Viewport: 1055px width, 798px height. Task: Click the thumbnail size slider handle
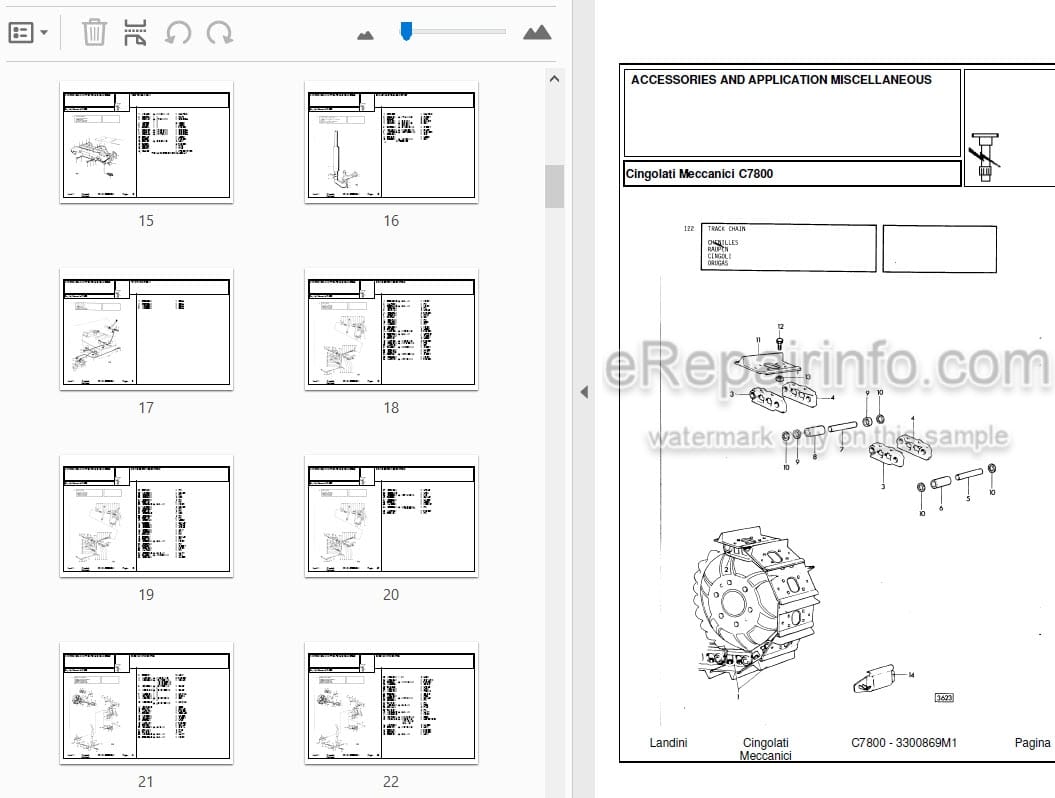406,31
